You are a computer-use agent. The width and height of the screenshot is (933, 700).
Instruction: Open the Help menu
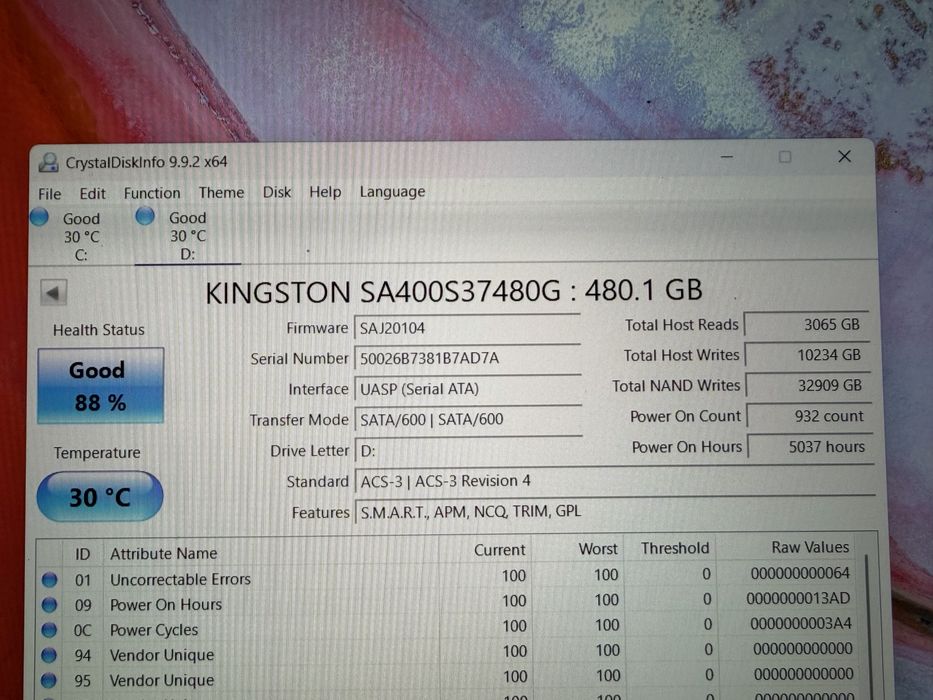325,192
